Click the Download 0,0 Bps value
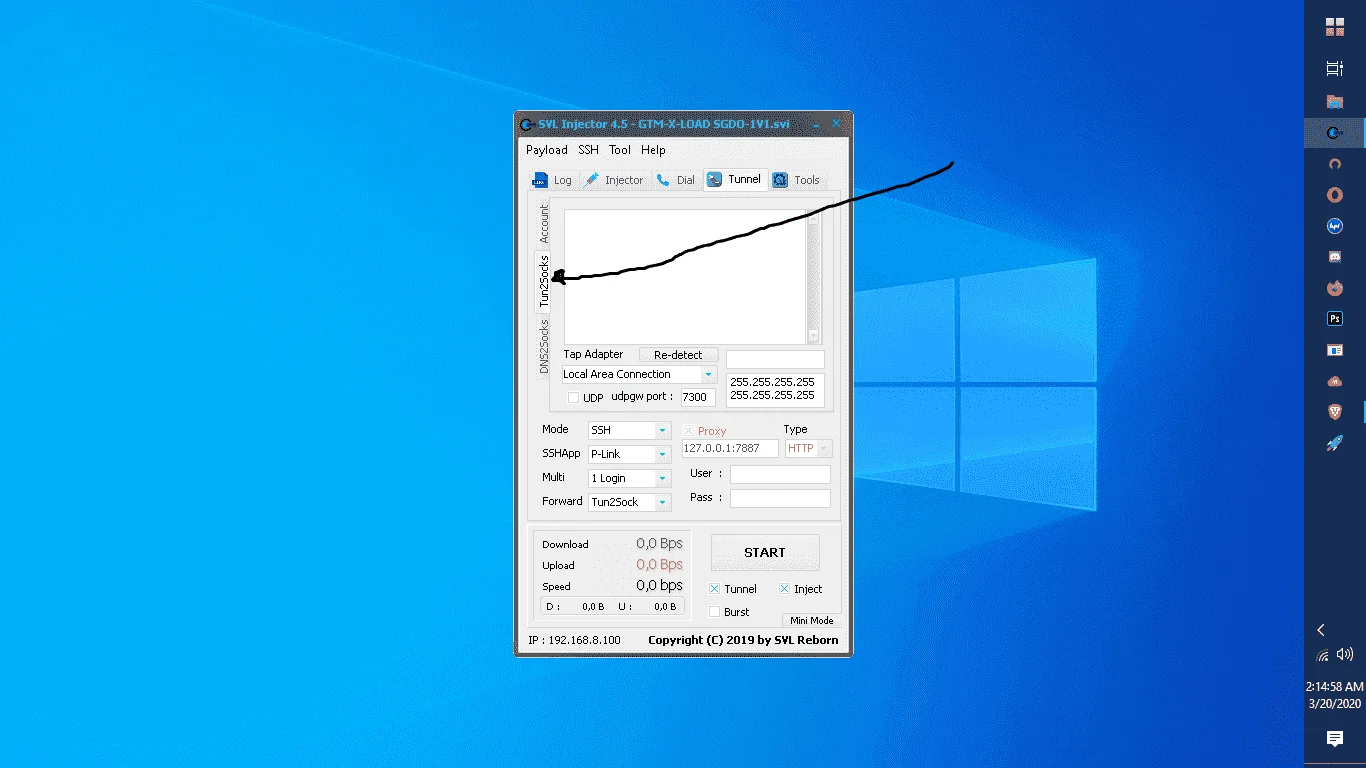 tap(659, 544)
